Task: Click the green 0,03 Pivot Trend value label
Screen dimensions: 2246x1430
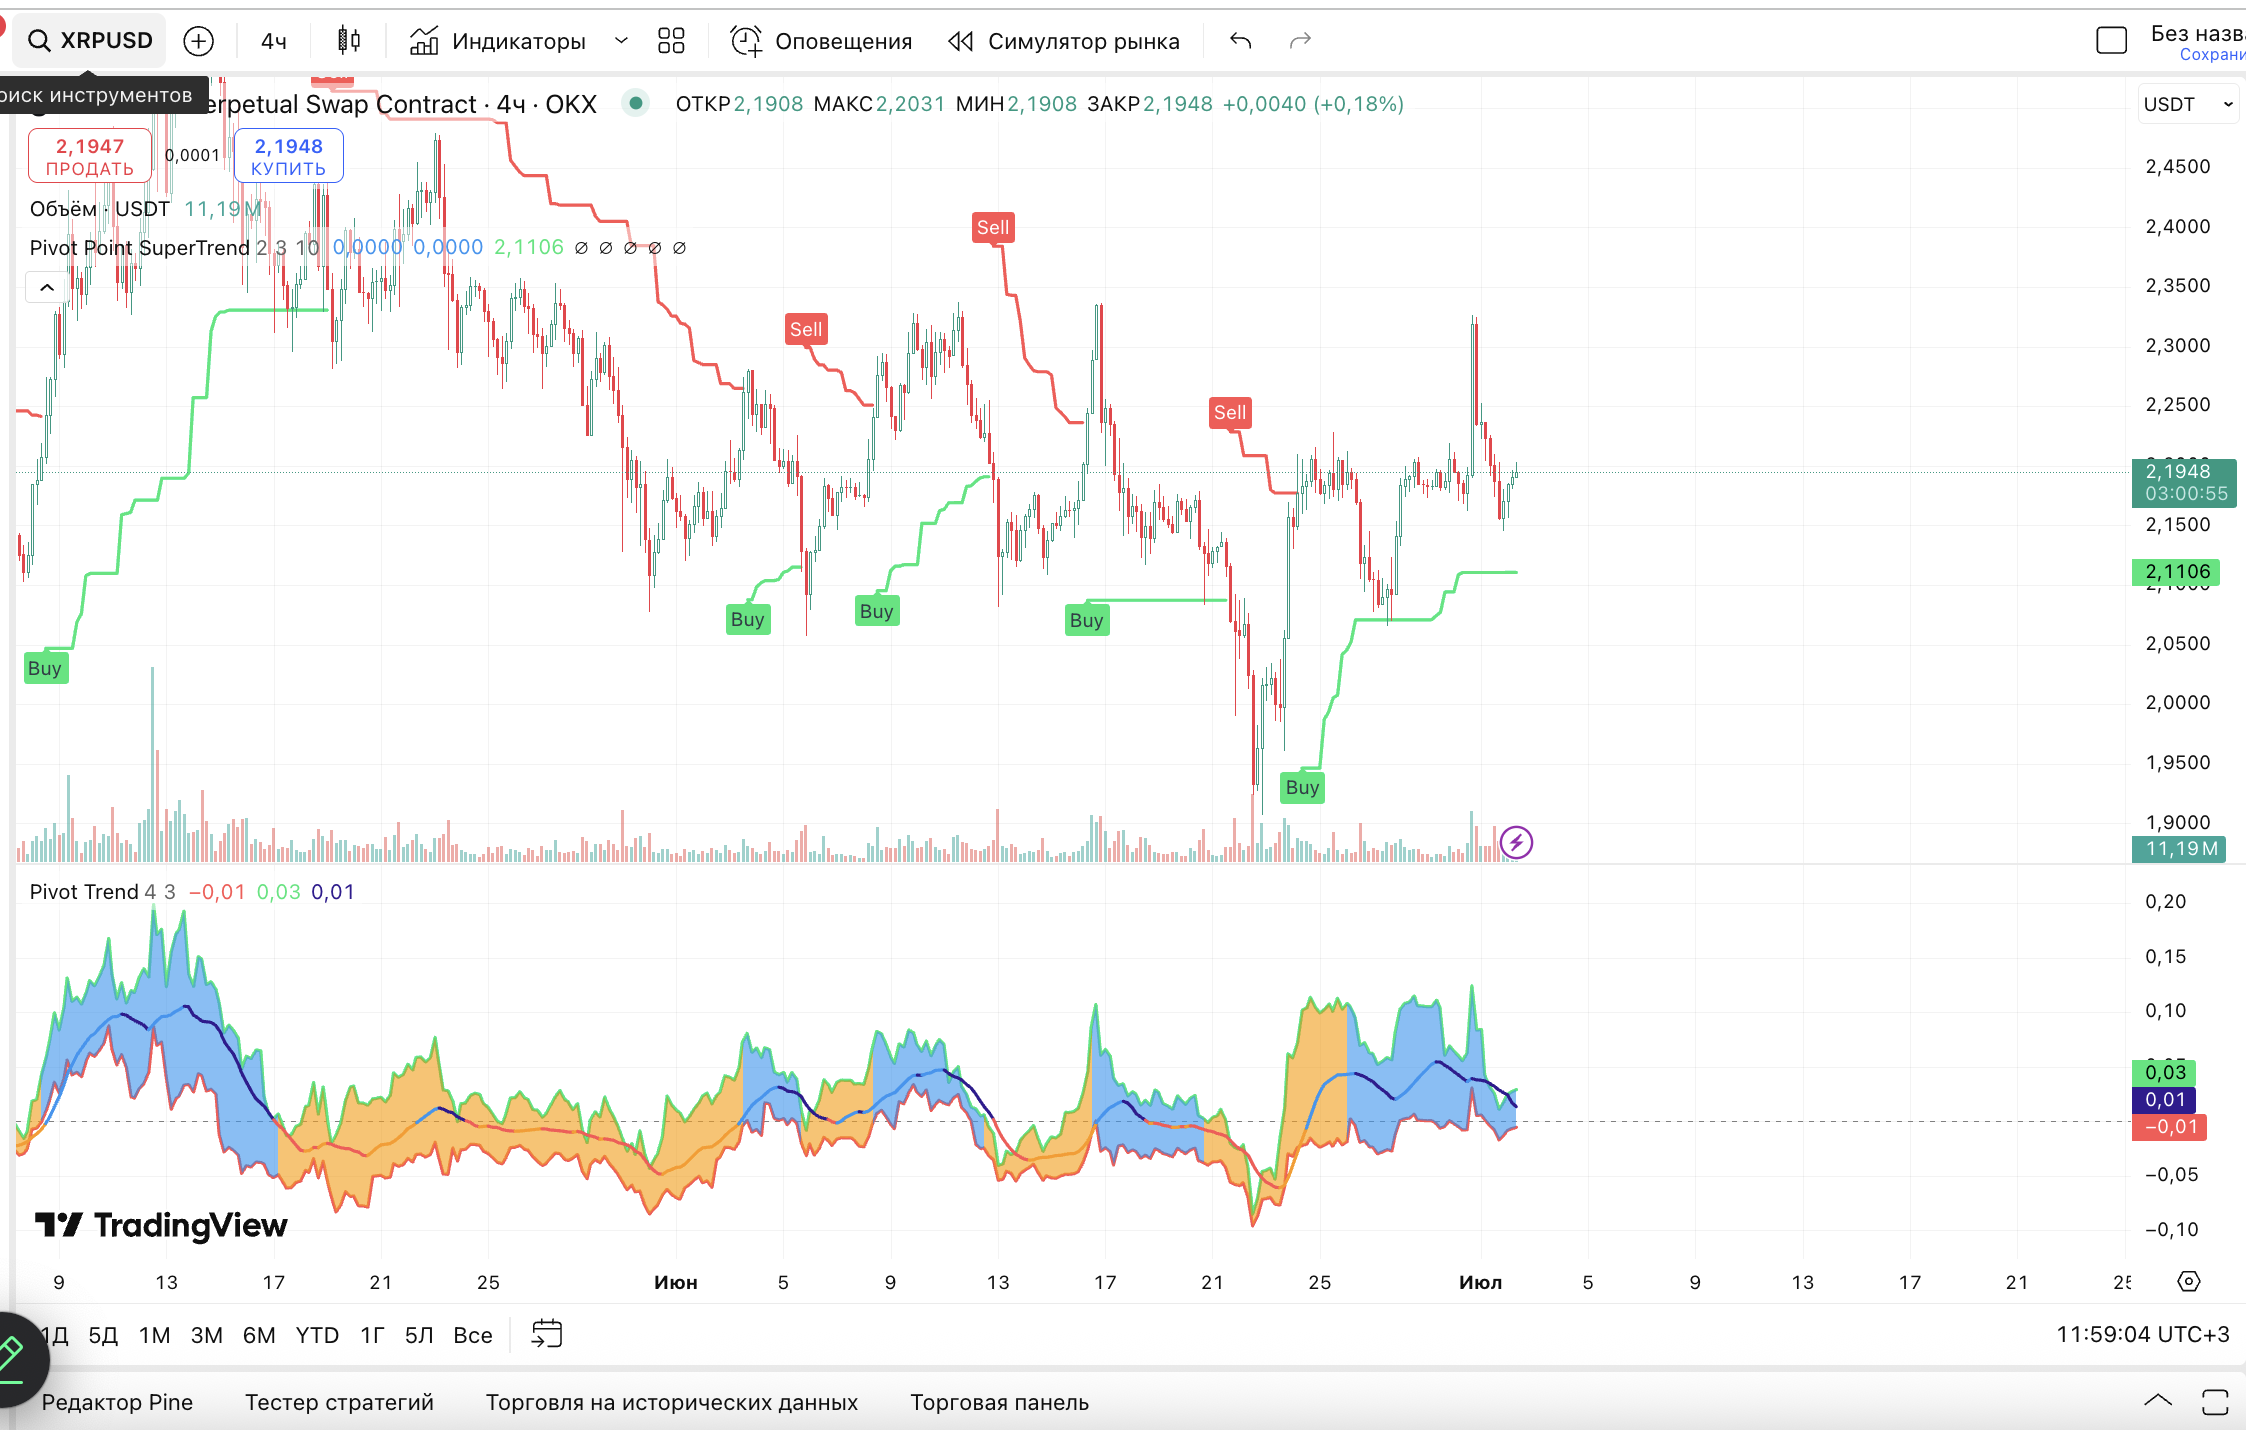Action: tap(2164, 1072)
